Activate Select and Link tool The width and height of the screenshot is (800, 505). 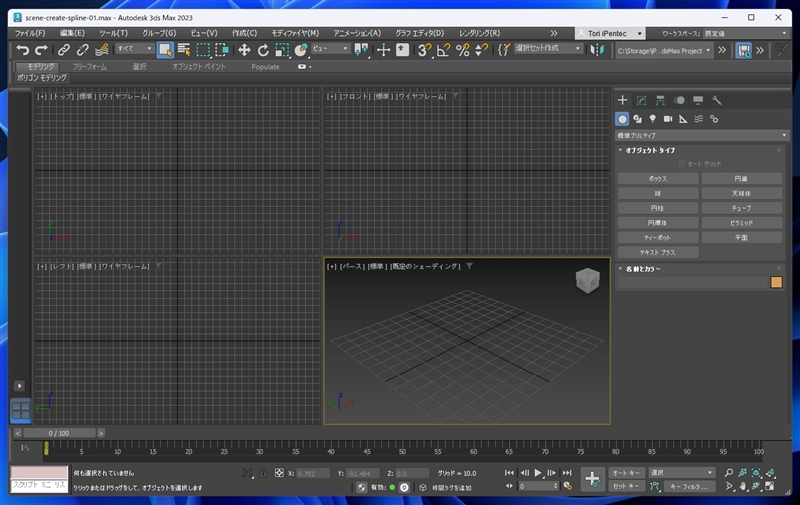pyautogui.click(x=63, y=50)
